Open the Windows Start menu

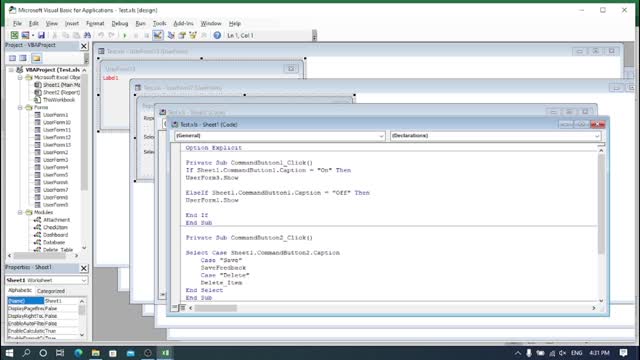point(9,353)
